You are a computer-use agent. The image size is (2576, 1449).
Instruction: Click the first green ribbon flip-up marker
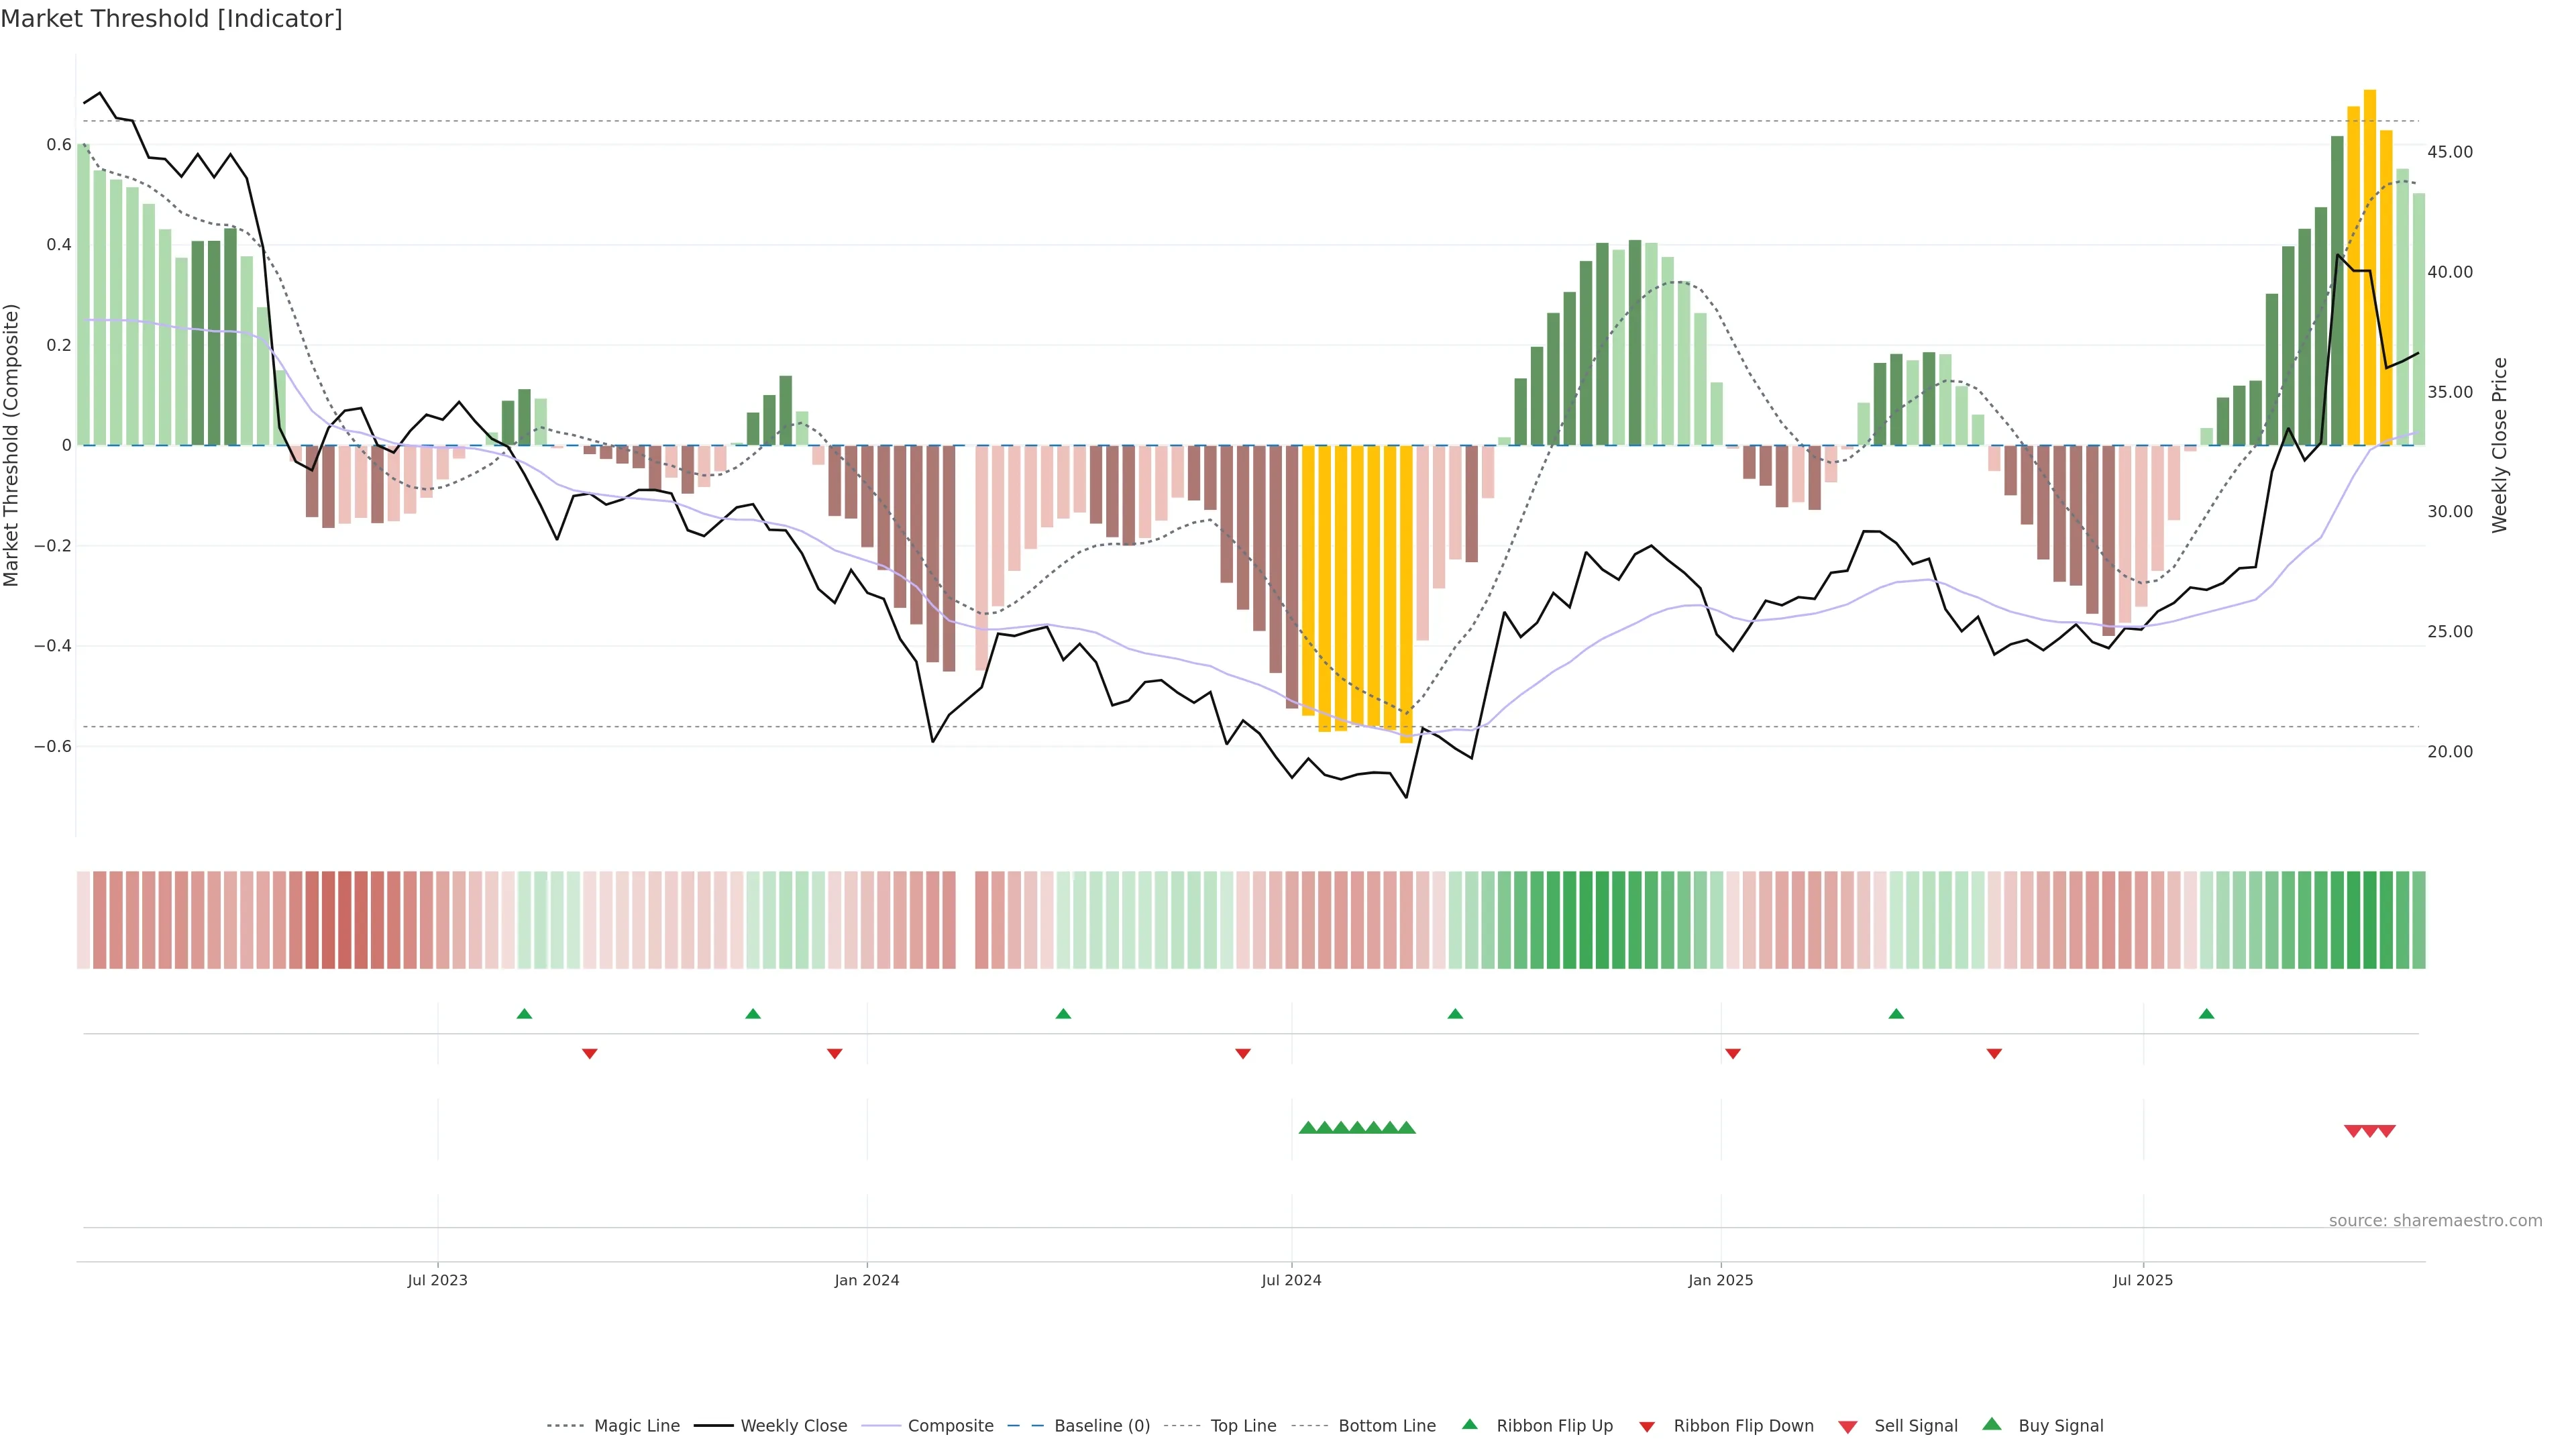pos(524,1014)
